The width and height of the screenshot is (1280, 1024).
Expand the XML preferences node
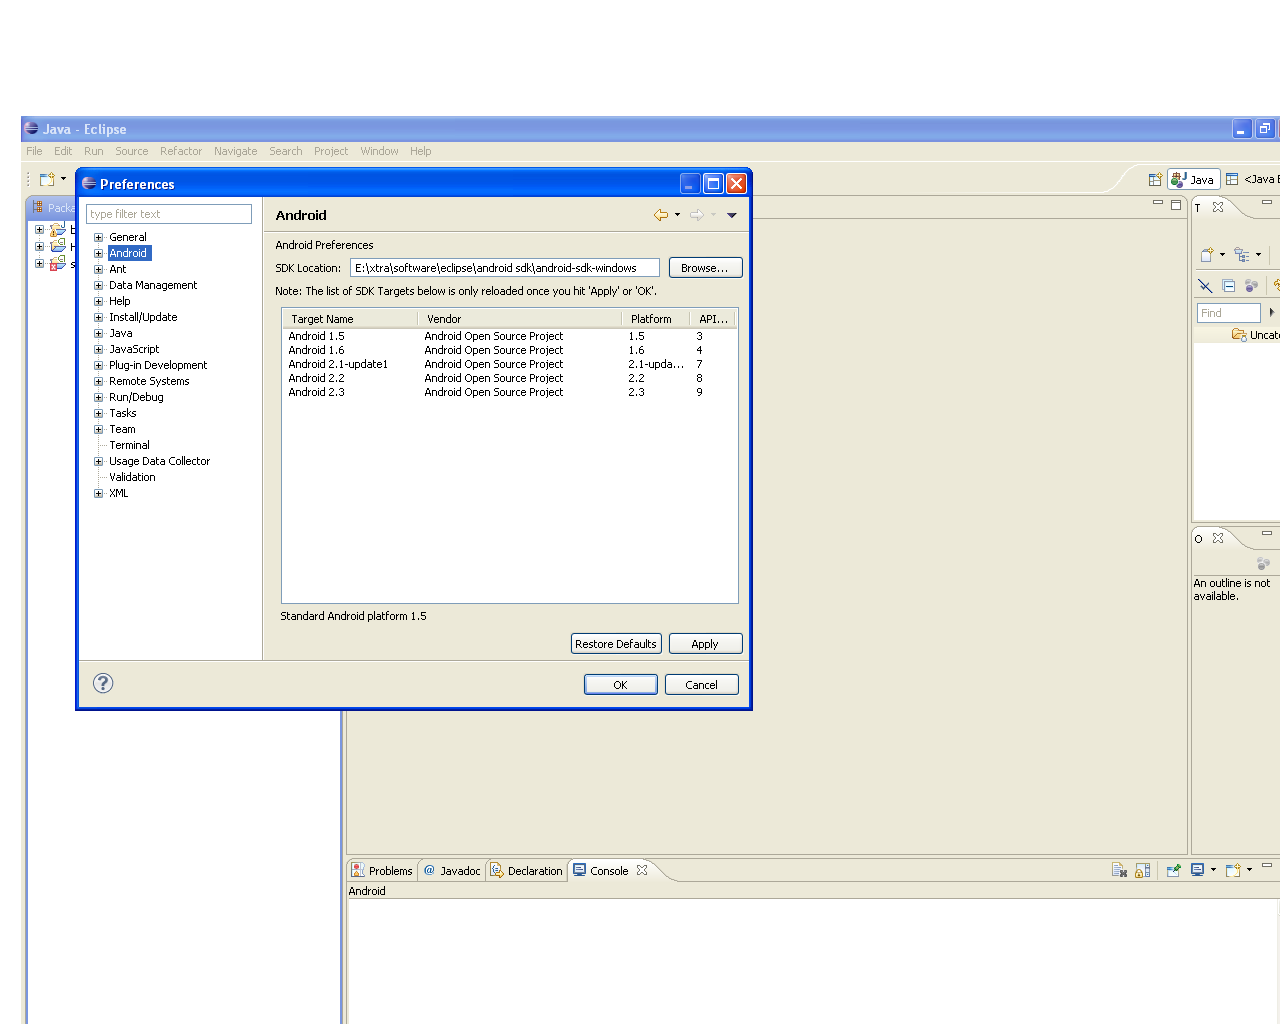click(99, 494)
